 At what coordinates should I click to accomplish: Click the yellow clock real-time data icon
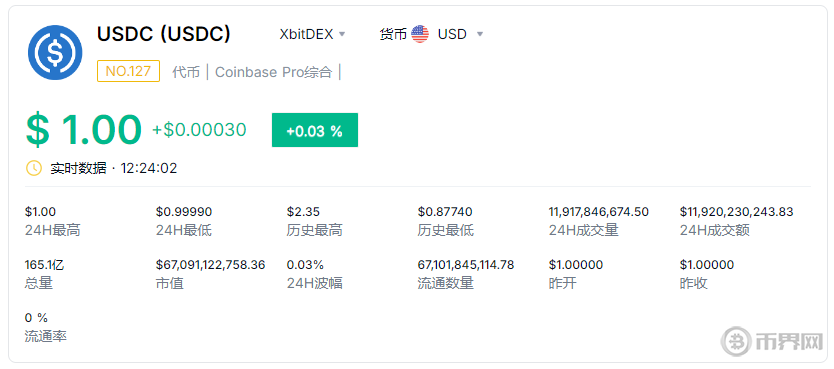point(34,169)
